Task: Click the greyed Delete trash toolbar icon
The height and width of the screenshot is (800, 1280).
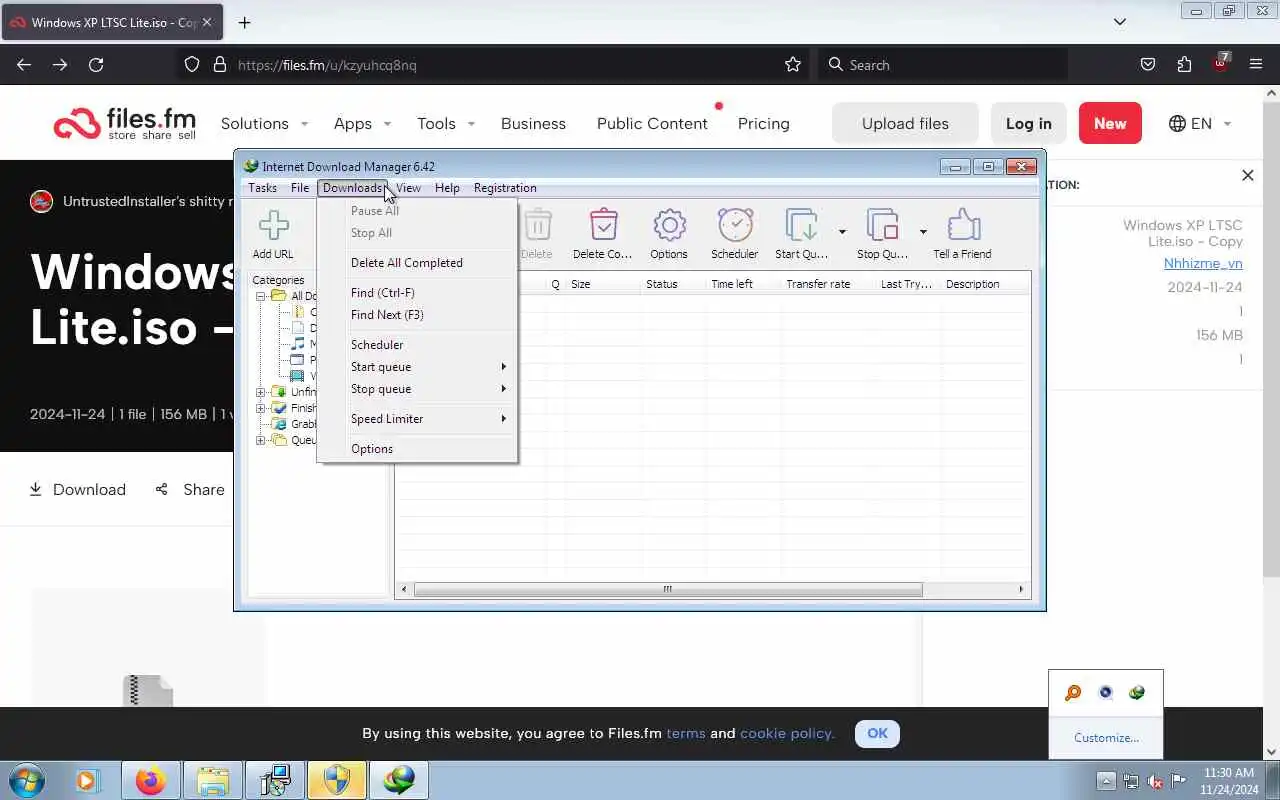Action: coord(537,233)
